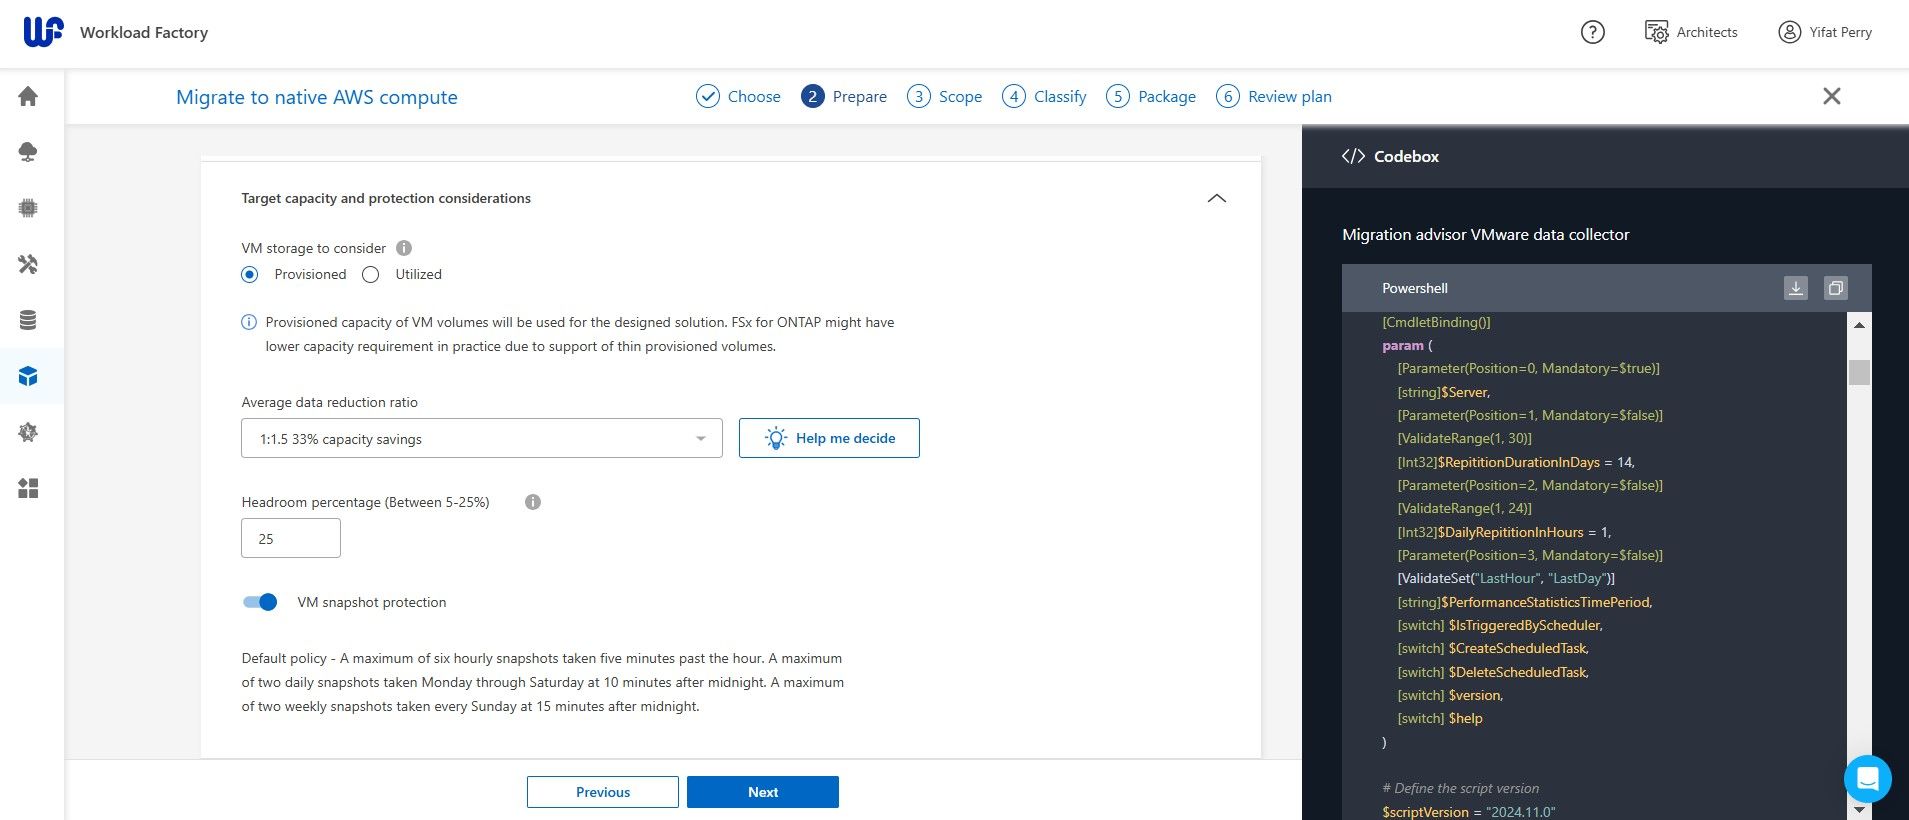Go to the Choose step

click(738, 96)
